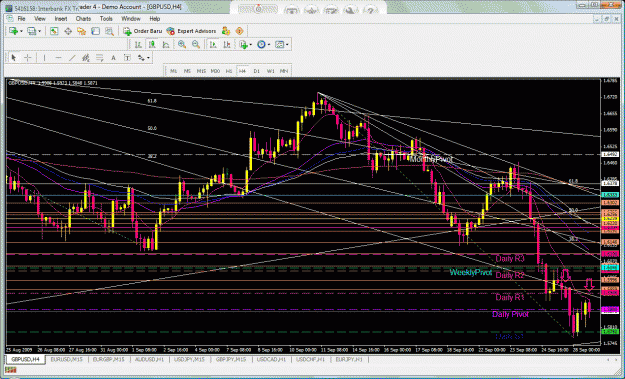Switch chart to bar chart mode
This screenshot has width=625, height=379.
[x=138, y=45]
